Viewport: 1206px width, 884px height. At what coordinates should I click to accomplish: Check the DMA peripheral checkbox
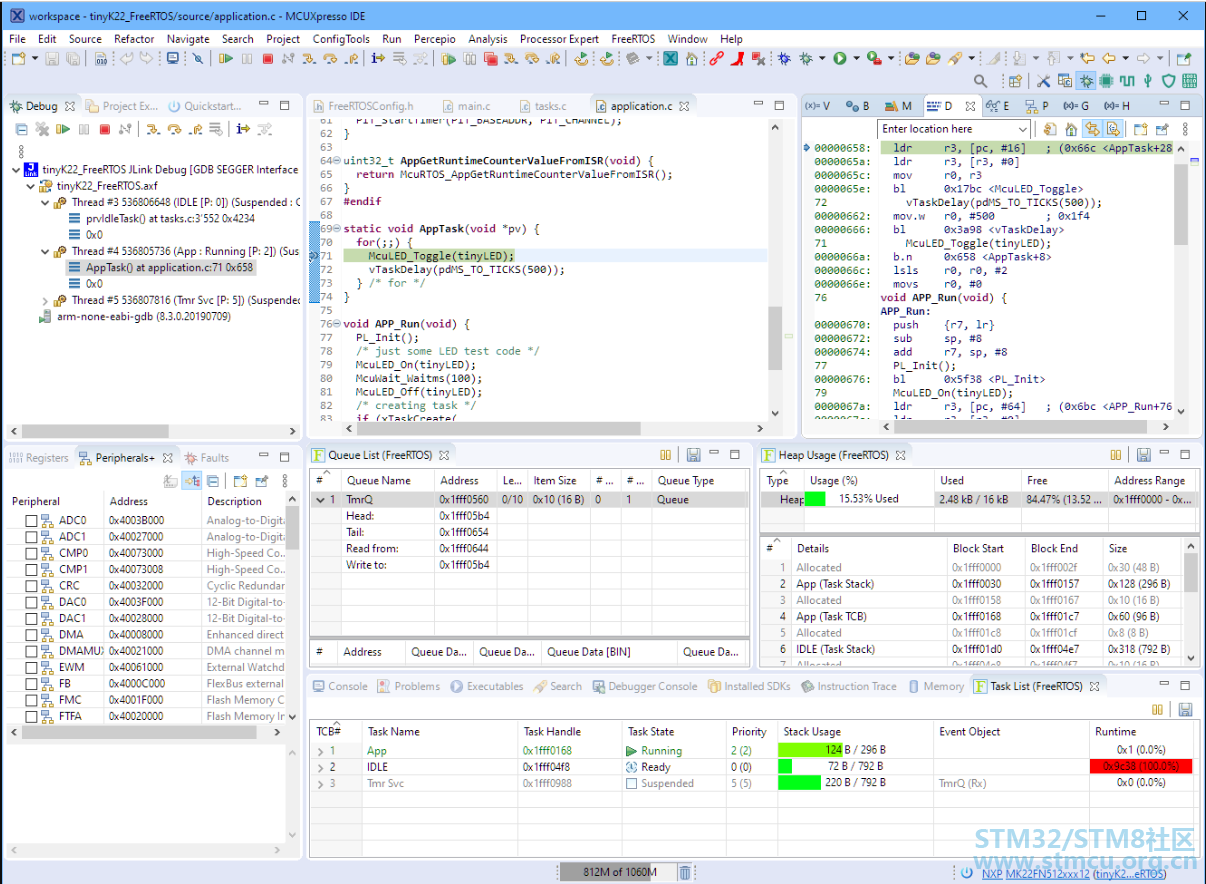coord(31,635)
